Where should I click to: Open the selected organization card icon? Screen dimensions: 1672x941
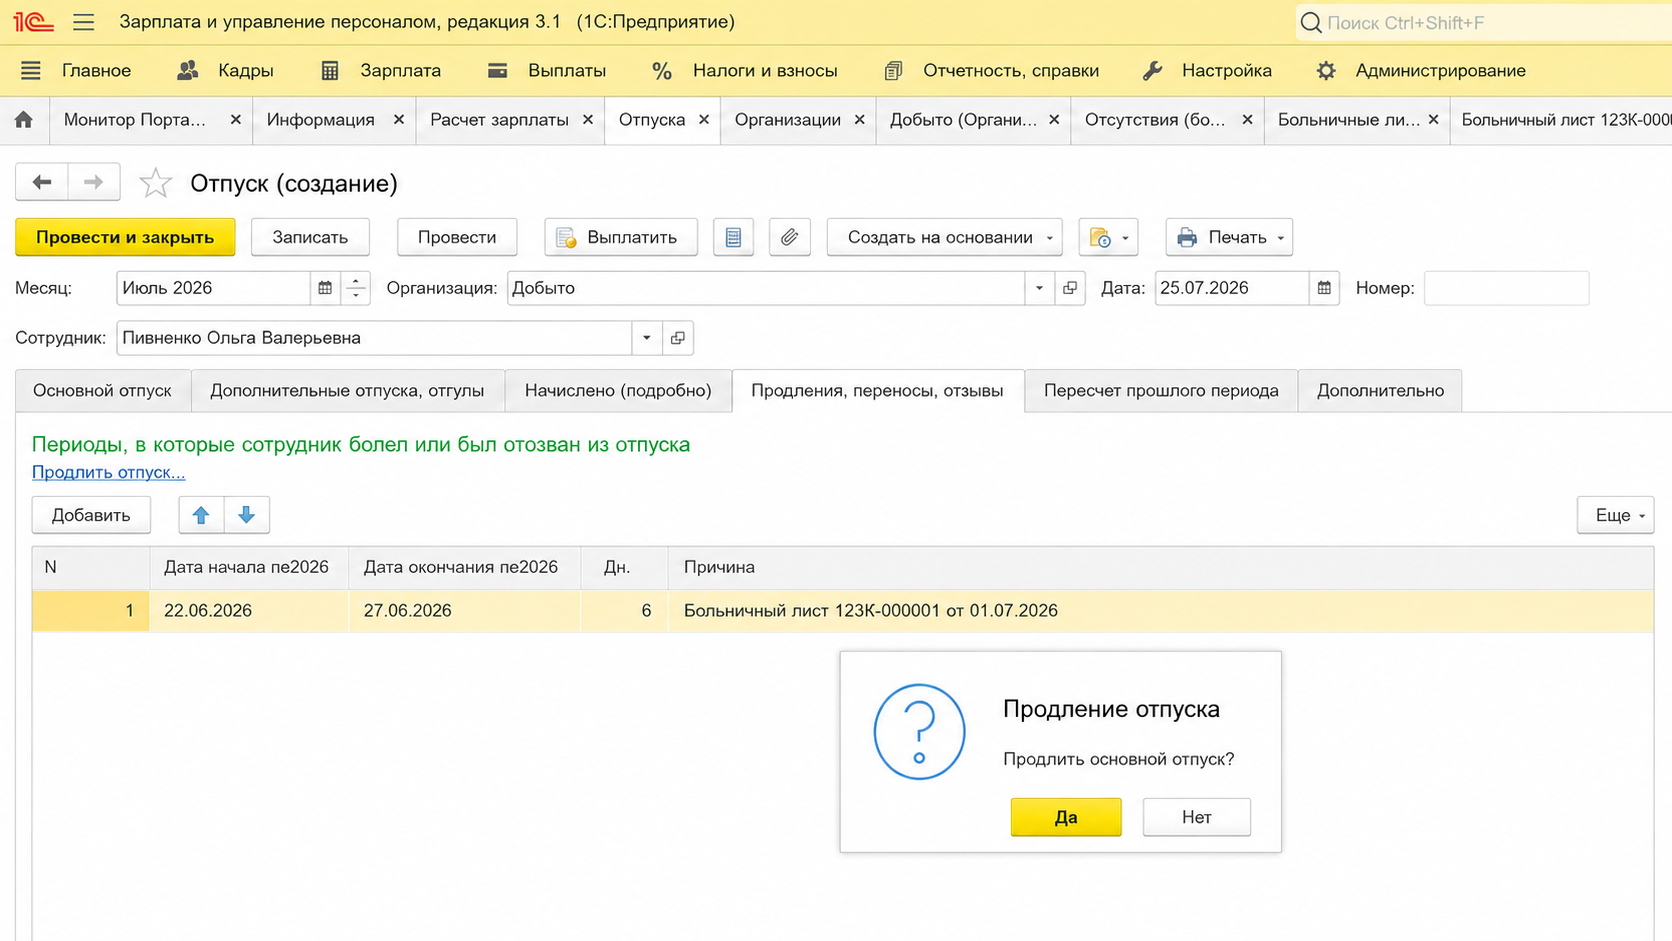tap(1070, 288)
